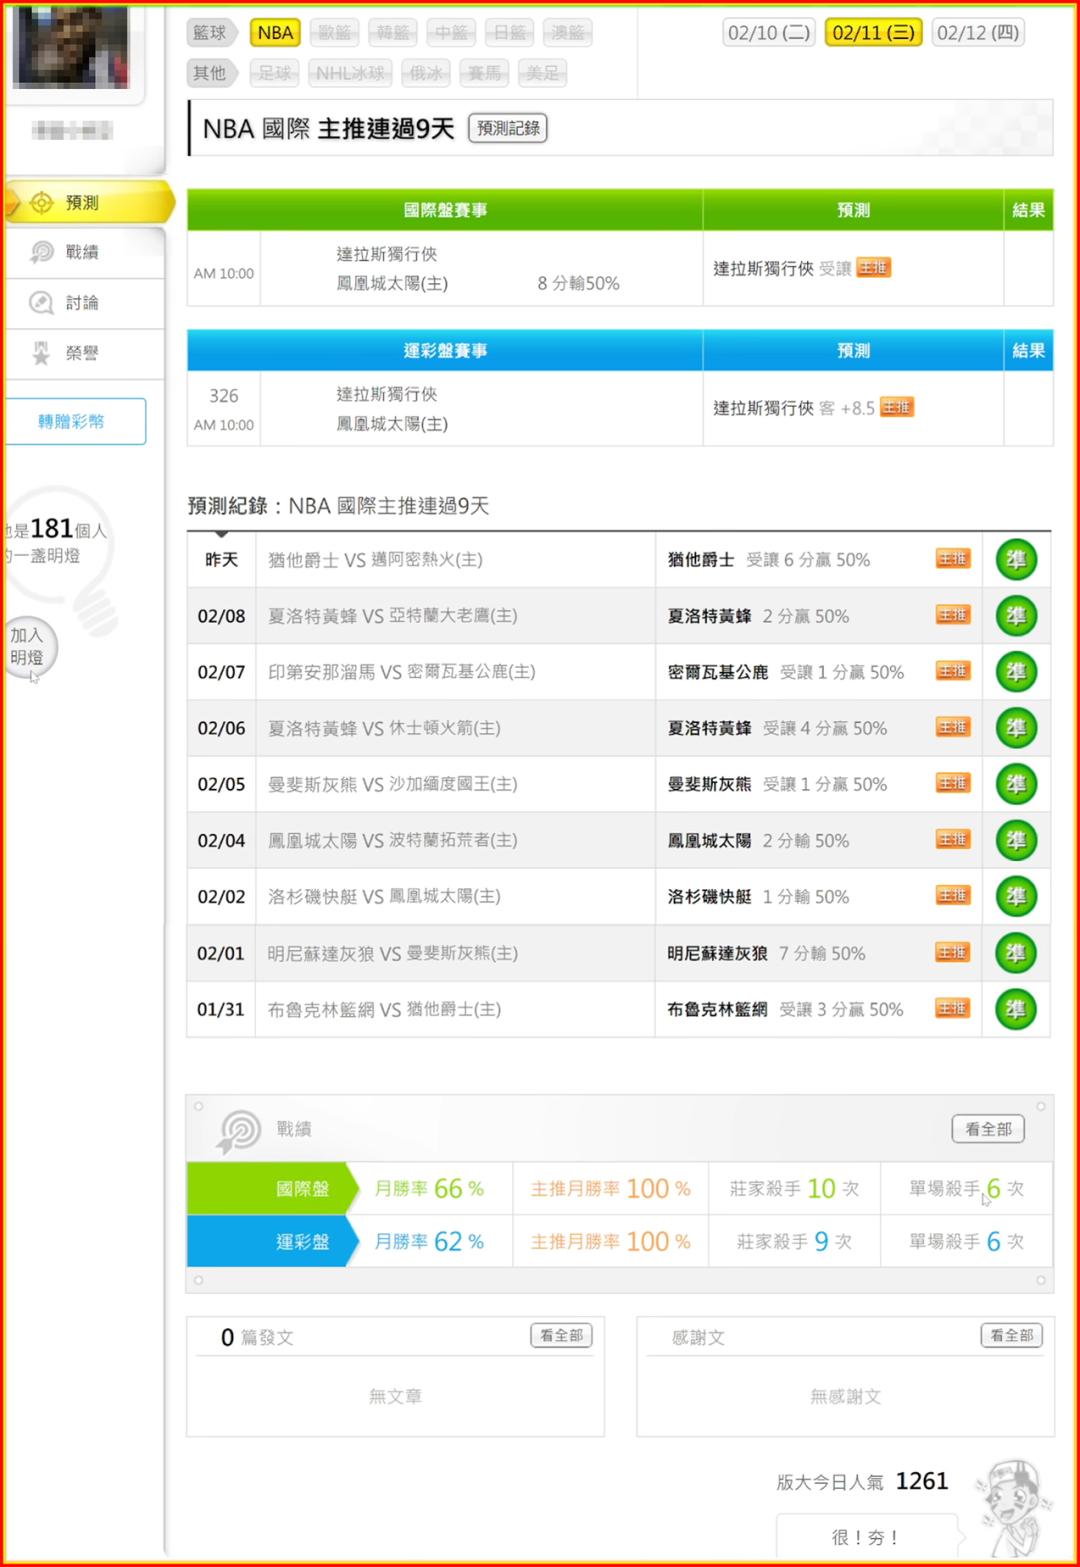
Task: Click the green 準 badge for 01/31
Action: (1016, 1009)
